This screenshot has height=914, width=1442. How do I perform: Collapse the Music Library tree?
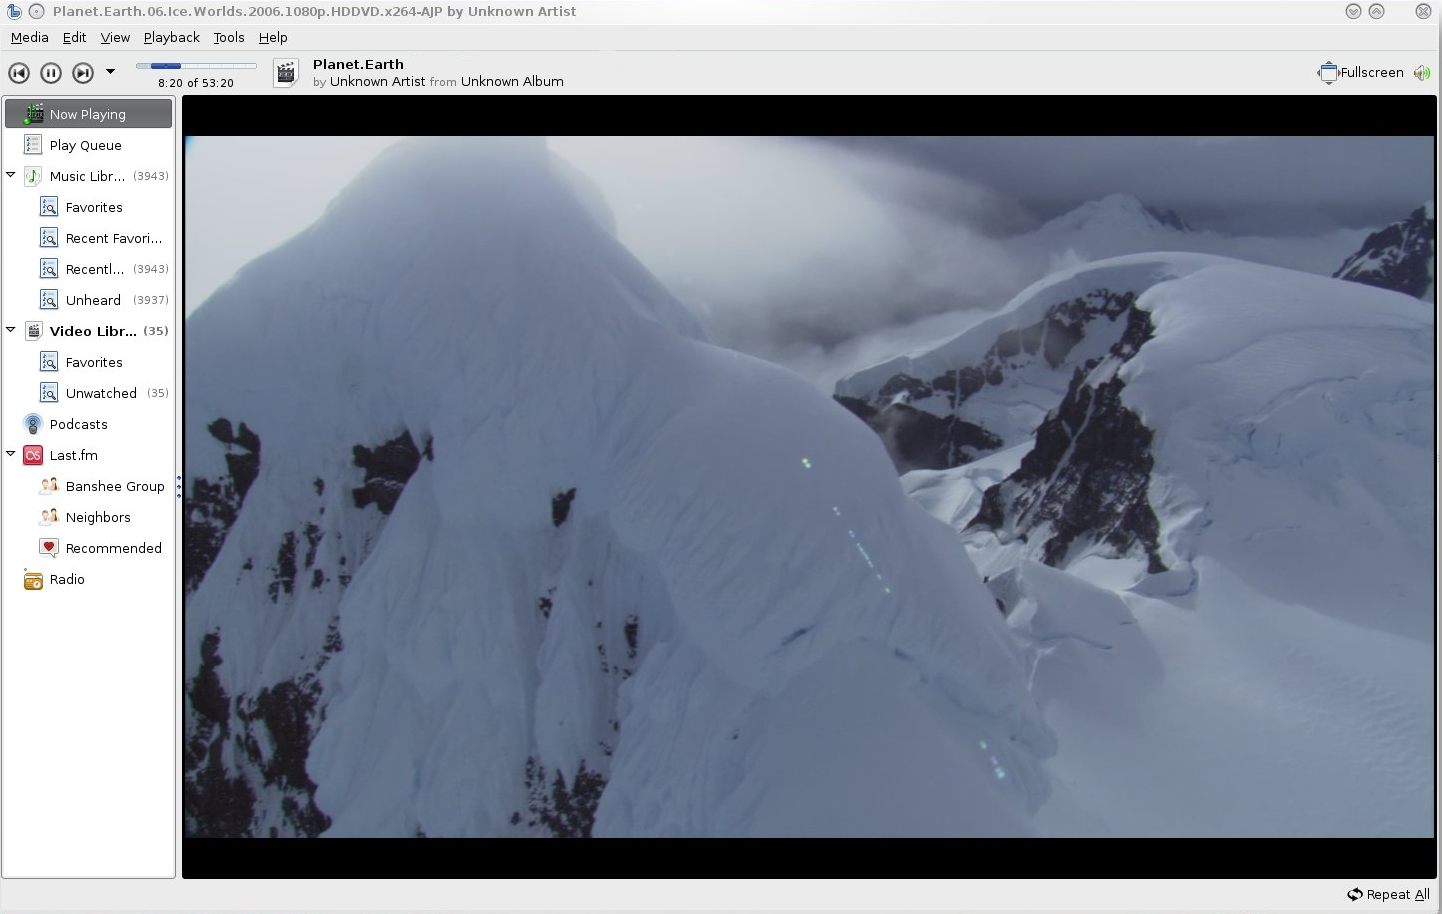(11, 175)
